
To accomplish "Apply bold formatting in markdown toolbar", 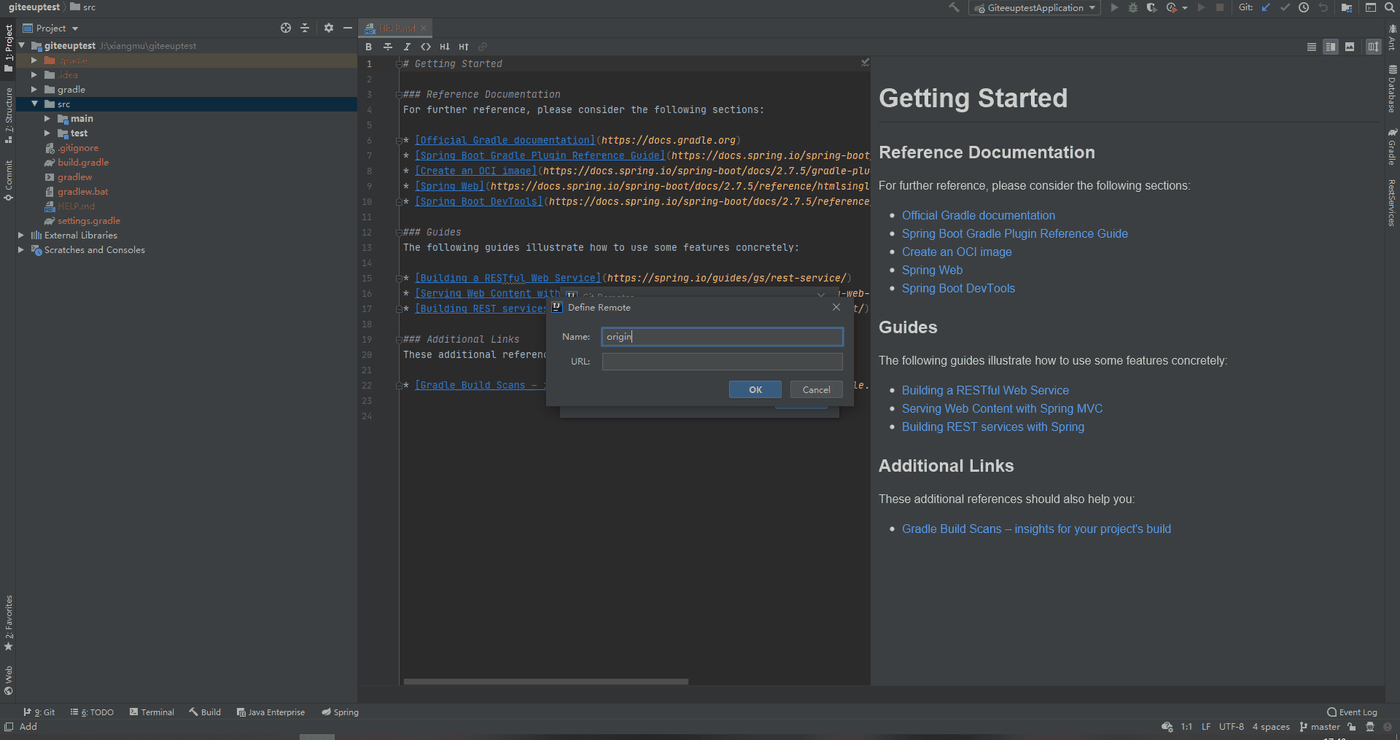I will tap(369, 47).
